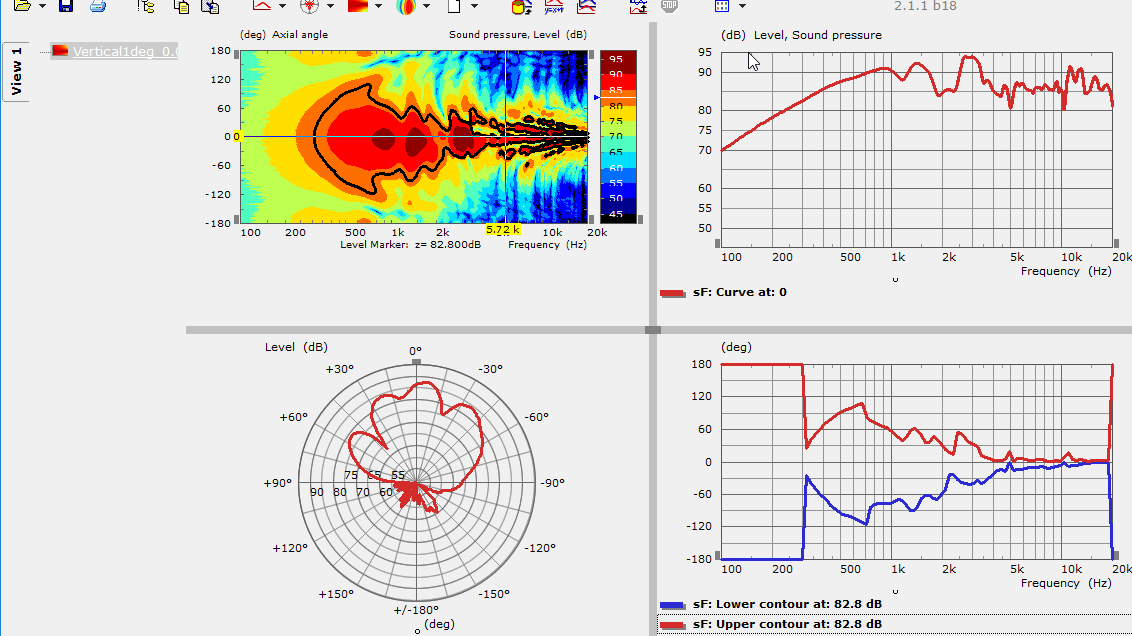The width and height of the screenshot is (1132, 636).
Task: Click the 'sF: Curve at: 0' legend entry
Action: click(740, 292)
